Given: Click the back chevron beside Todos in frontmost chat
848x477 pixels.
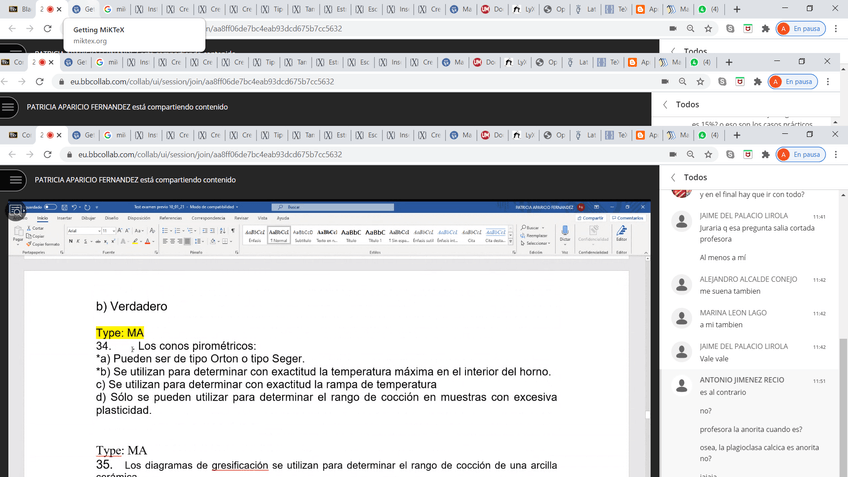Looking at the screenshot, I should (x=665, y=177).
